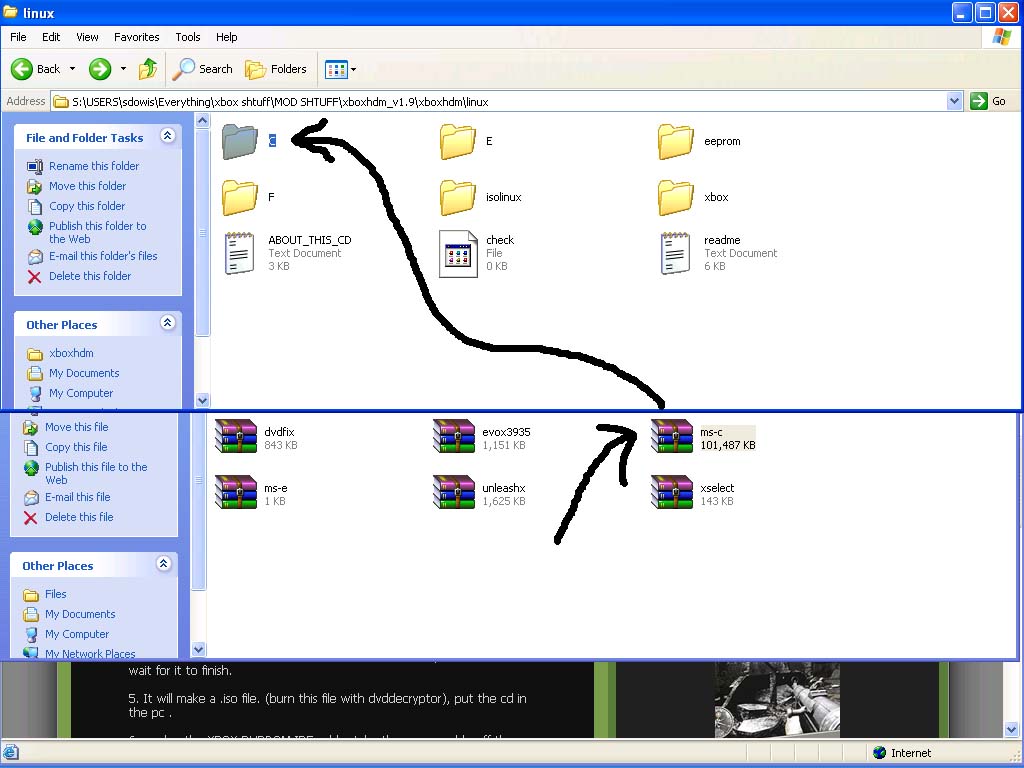Select the xbox folder
This screenshot has width=1024, height=768.
(693, 197)
